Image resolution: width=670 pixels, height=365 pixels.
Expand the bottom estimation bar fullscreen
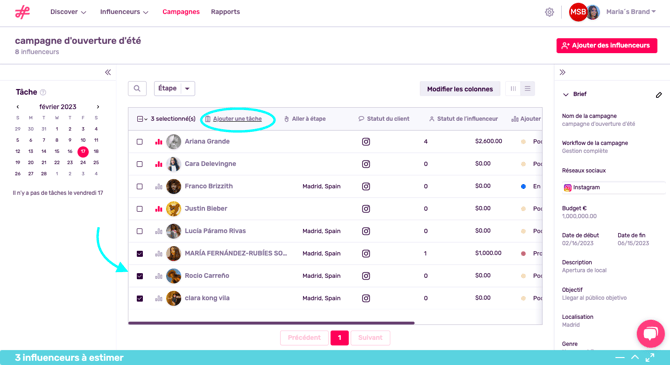pyautogui.click(x=650, y=357)
